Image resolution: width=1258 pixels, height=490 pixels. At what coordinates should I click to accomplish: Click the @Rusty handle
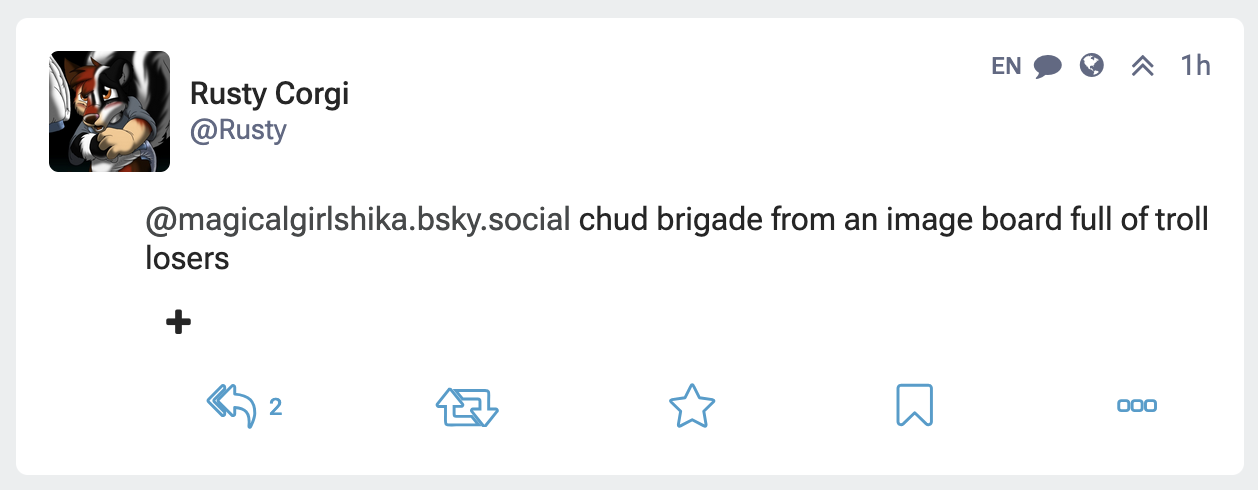pyautogui.click(x=238, y=131)
